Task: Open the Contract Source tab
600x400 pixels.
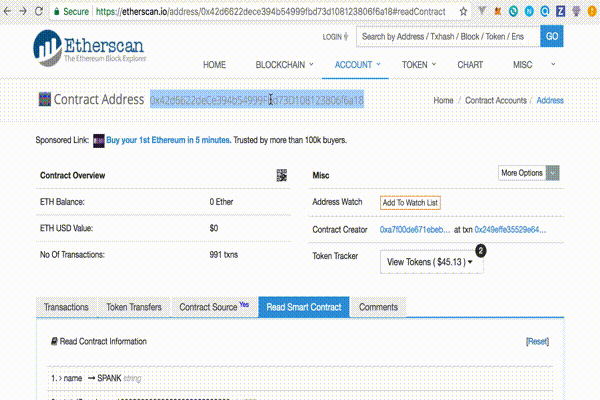Action: tap(214, 307)
